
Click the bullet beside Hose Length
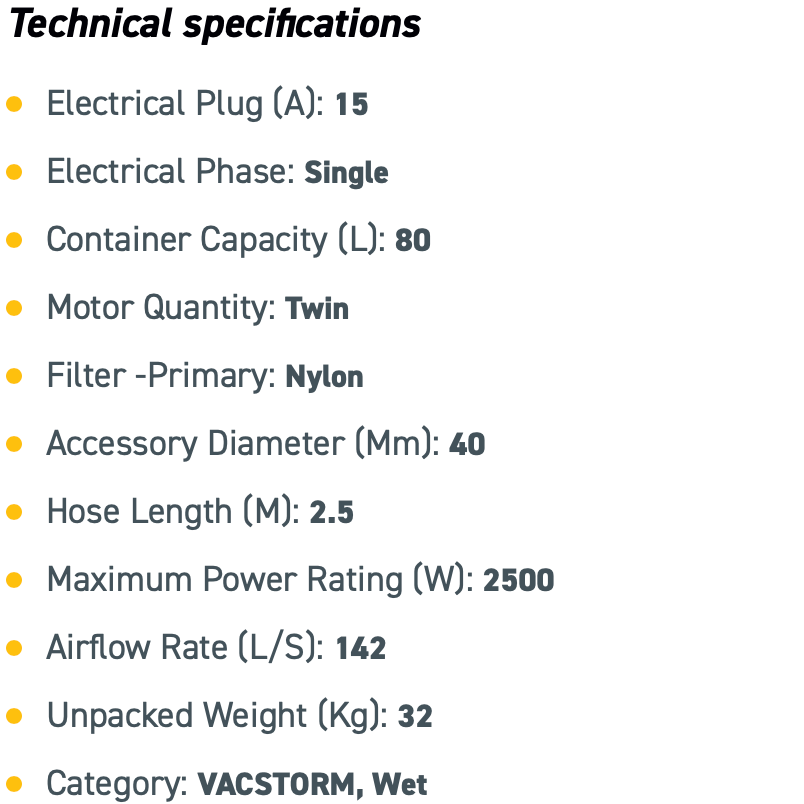[x=14, y=512]
